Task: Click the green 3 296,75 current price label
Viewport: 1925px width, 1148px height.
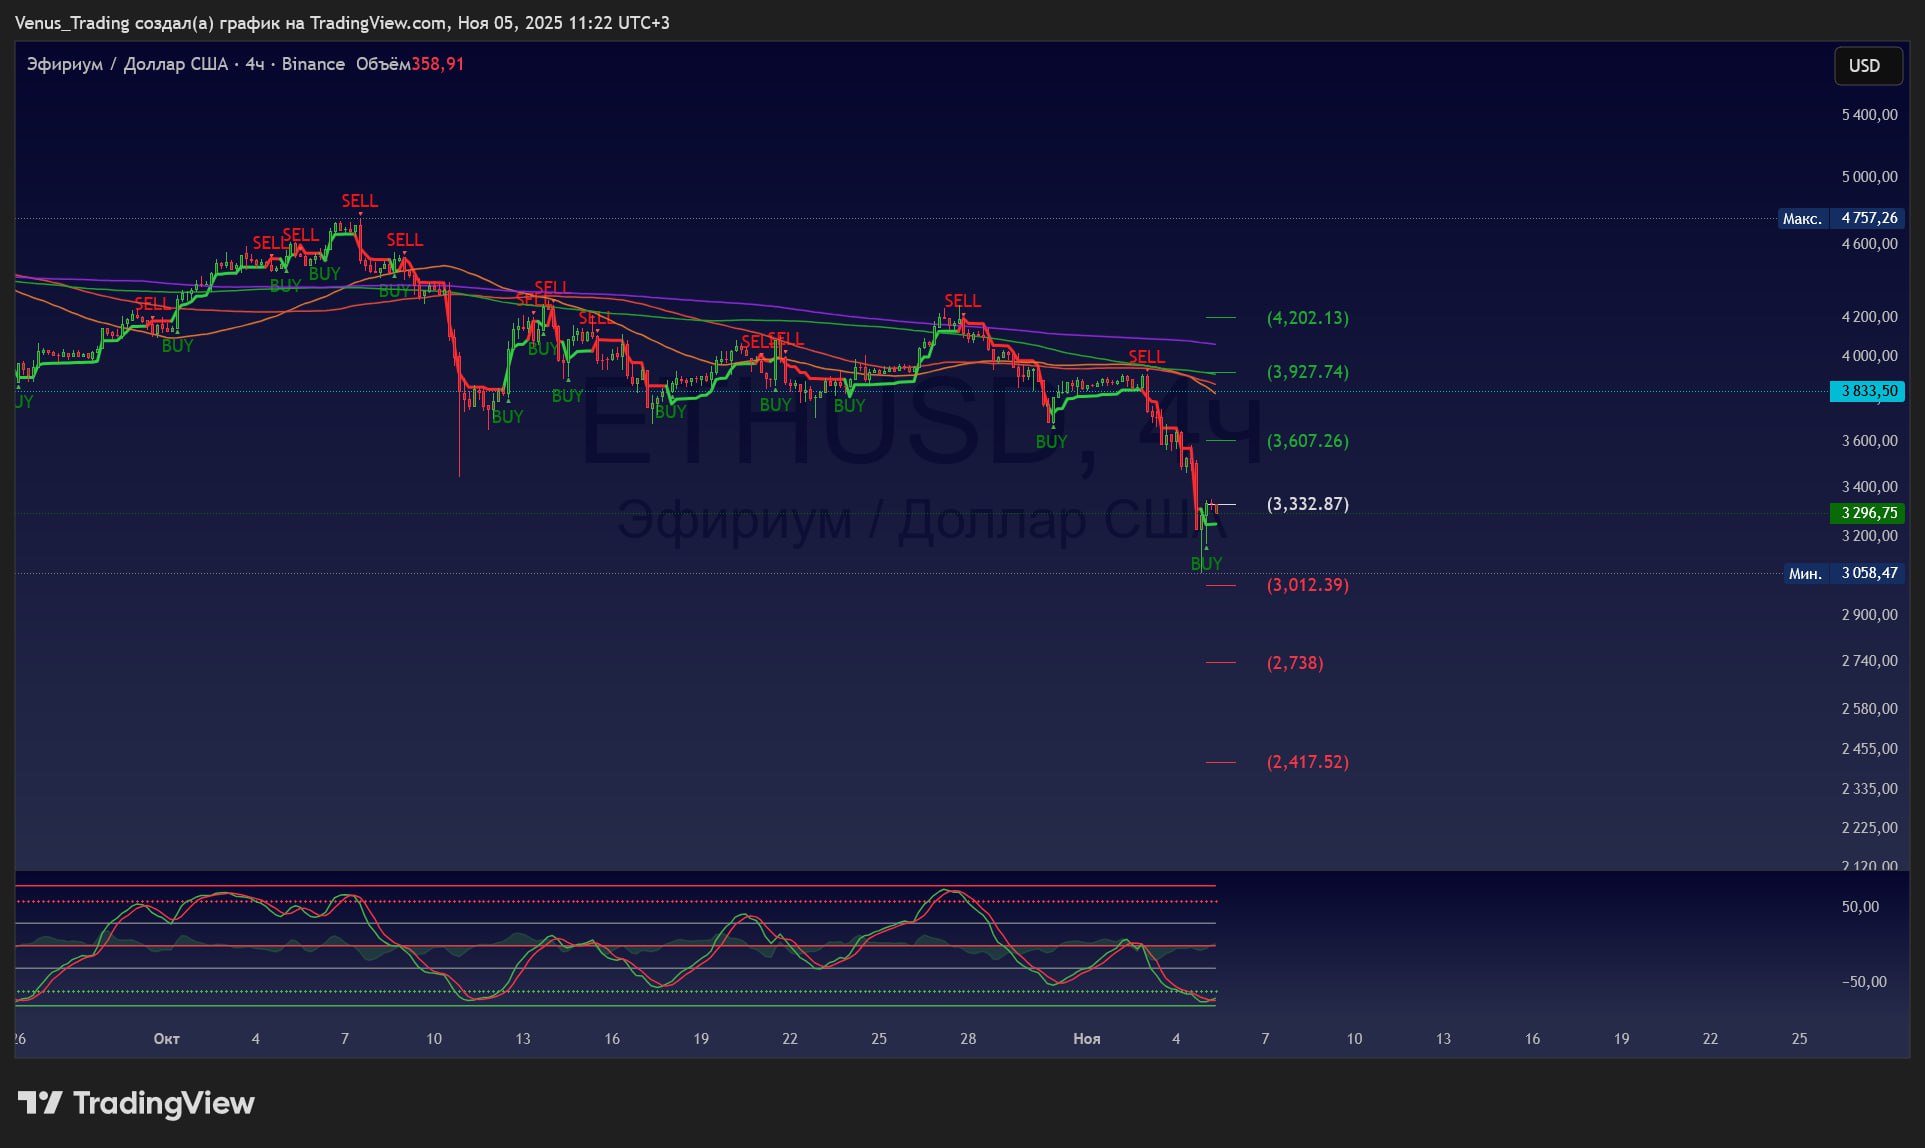Action: (x=1867, y=513)
